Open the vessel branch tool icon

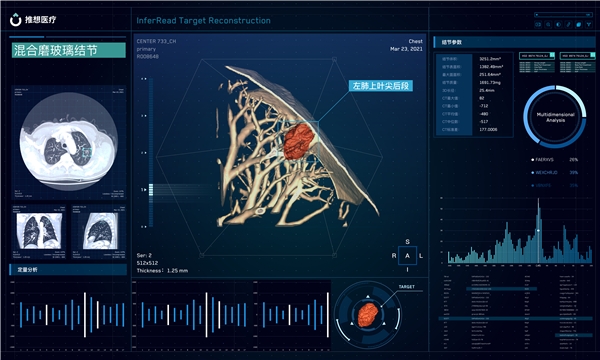[x=589, y=24]
